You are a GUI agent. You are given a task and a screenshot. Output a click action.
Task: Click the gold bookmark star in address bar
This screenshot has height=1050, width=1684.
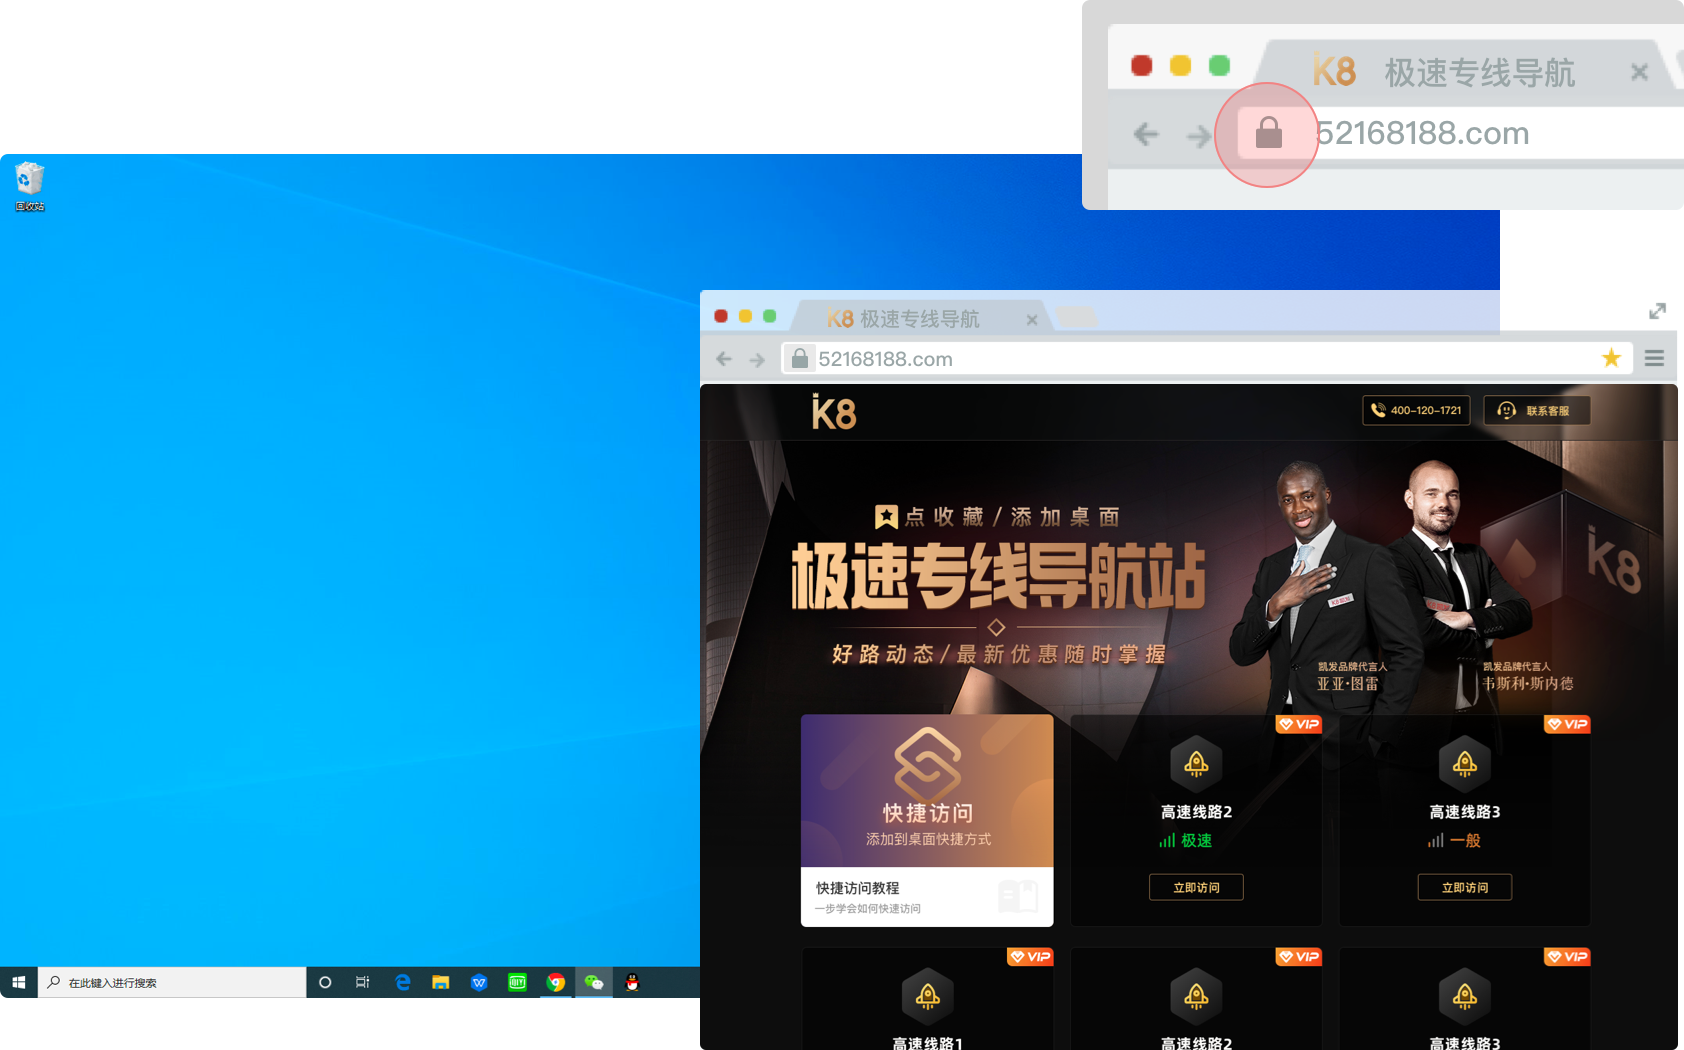[x=1611, y=358]
